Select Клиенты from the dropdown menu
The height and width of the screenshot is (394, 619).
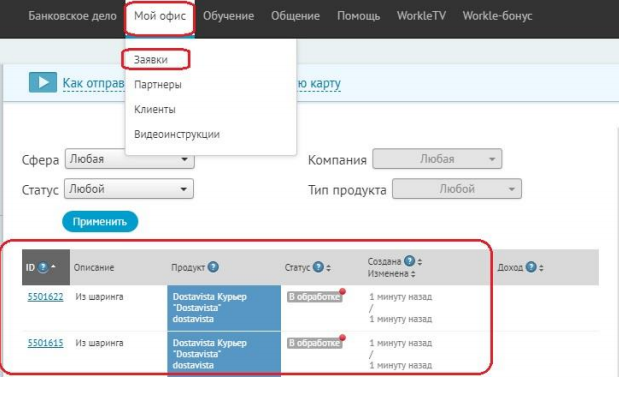[x=155, y=109]
